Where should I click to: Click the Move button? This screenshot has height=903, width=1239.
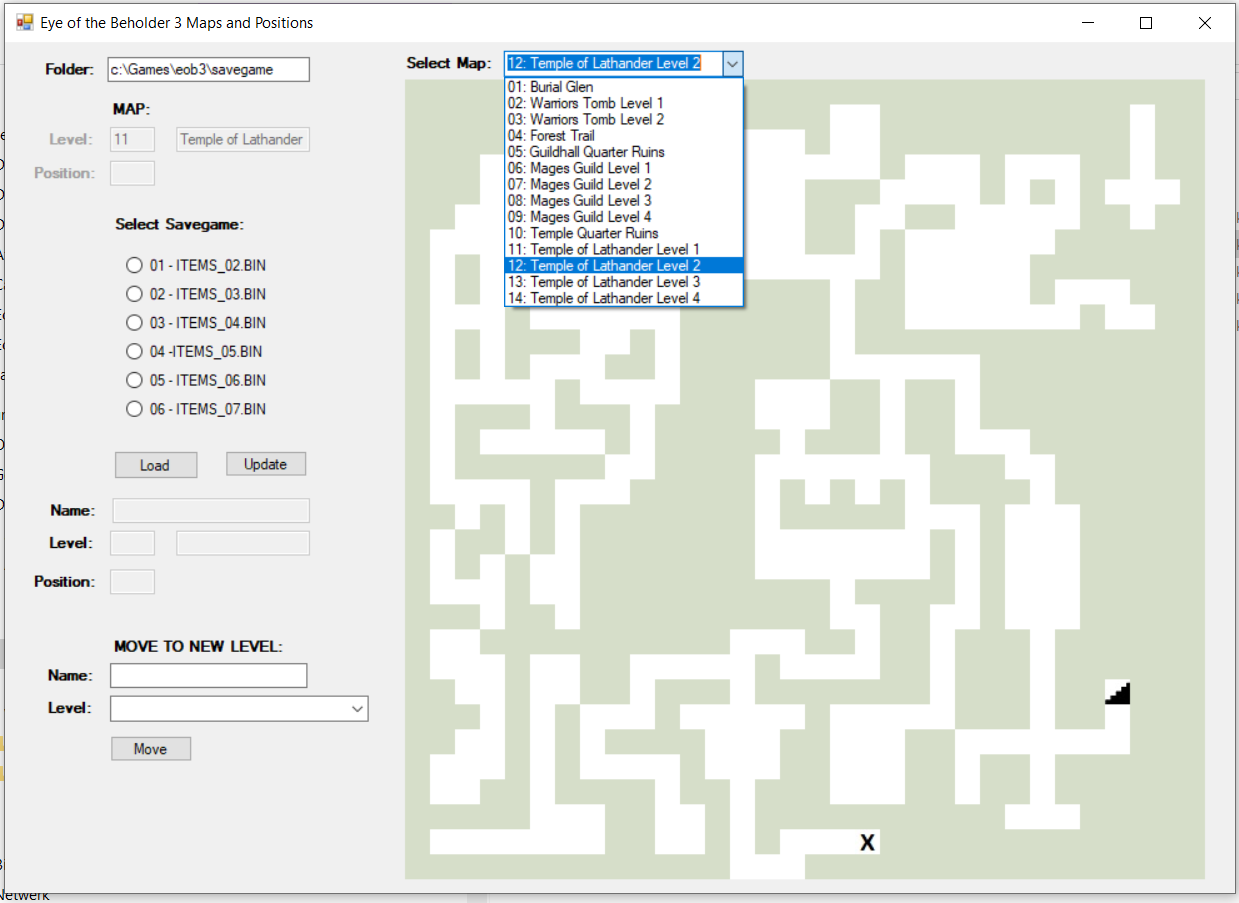150,749
